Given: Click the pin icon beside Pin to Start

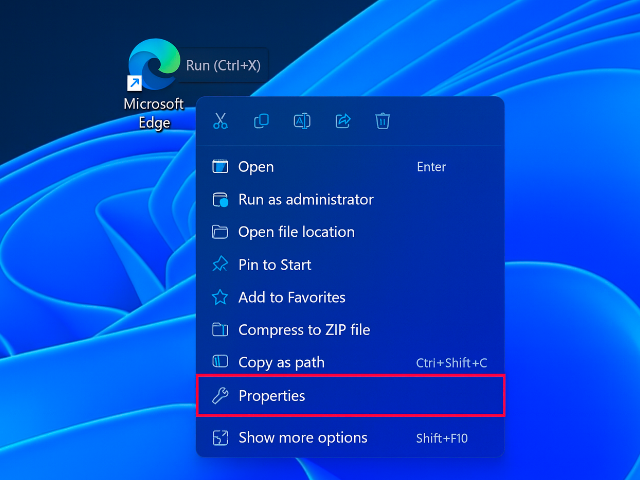Looking at the screenshot, I should click(x=220, y=265).
